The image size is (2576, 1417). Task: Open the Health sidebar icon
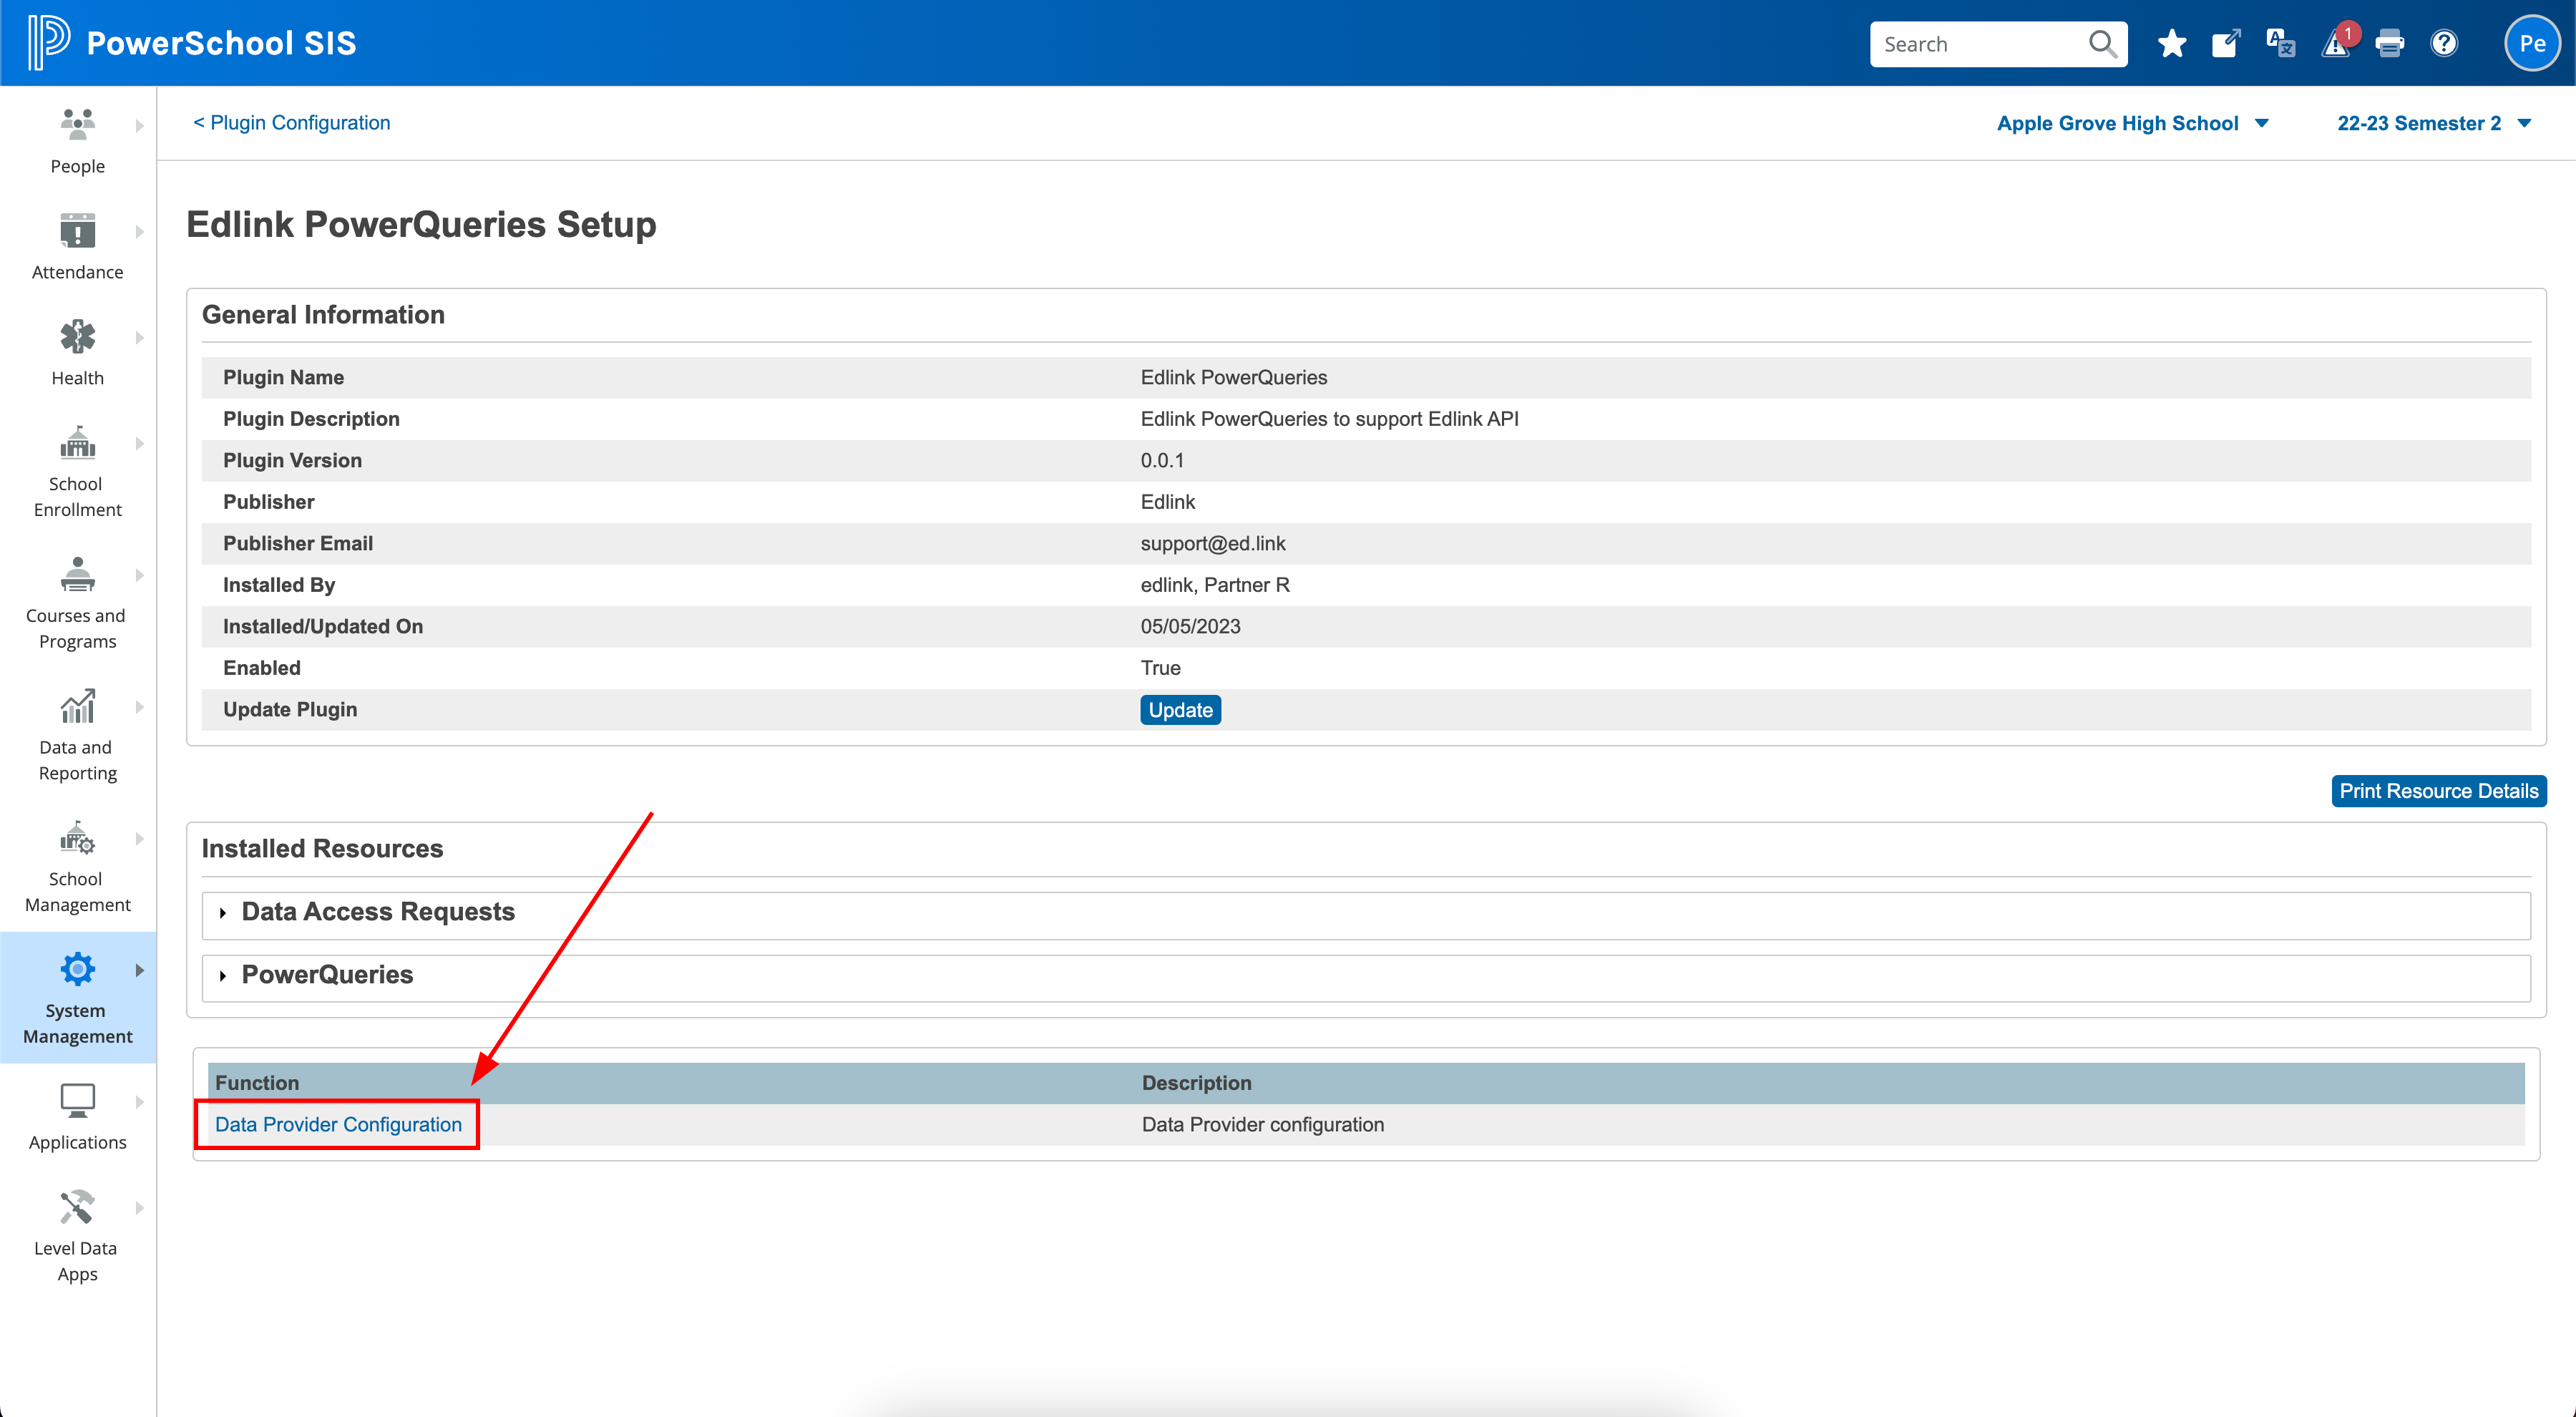77,336
